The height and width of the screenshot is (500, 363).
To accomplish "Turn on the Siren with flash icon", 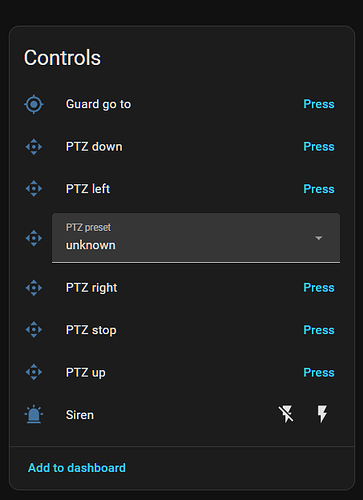I will tap(322, 414).
